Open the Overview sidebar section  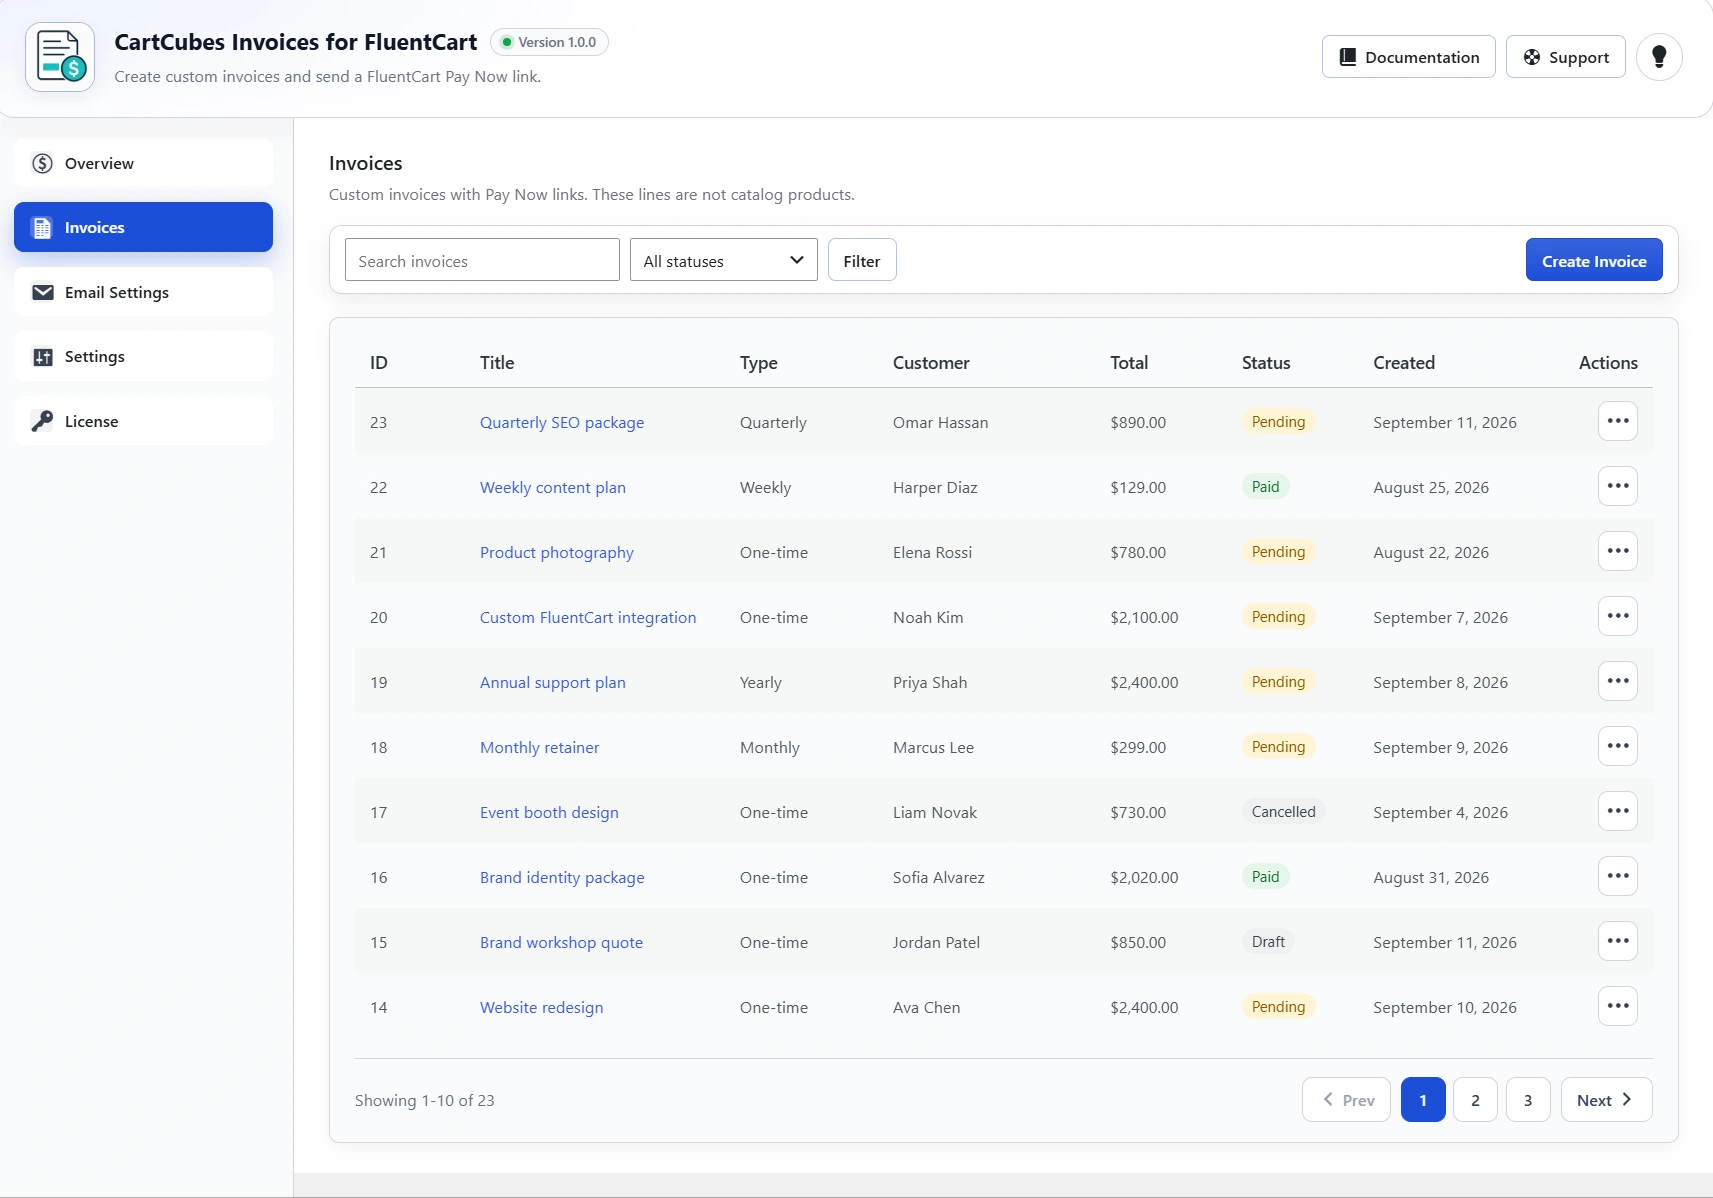pyautogui.click(x=143, y=163)
